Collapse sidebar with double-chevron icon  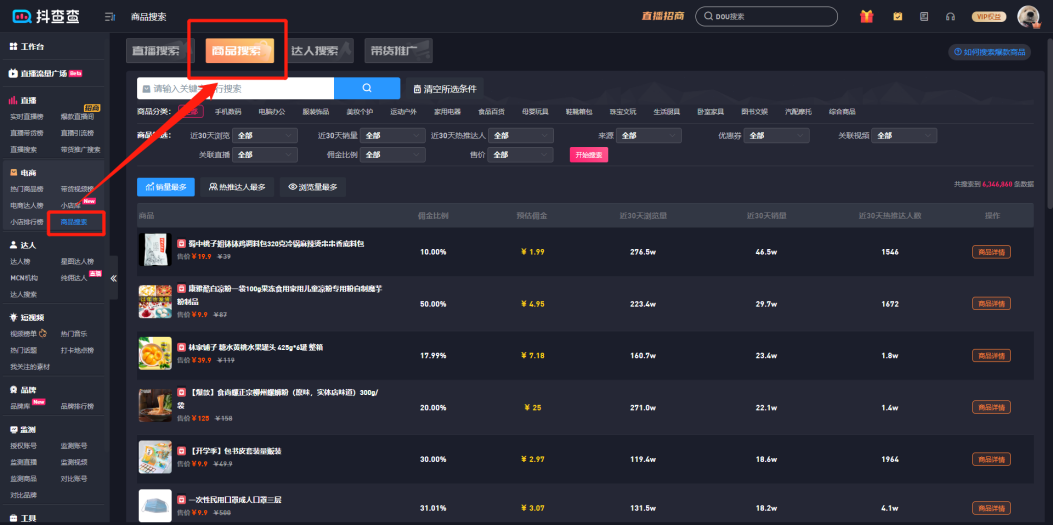tap(113, 278)
